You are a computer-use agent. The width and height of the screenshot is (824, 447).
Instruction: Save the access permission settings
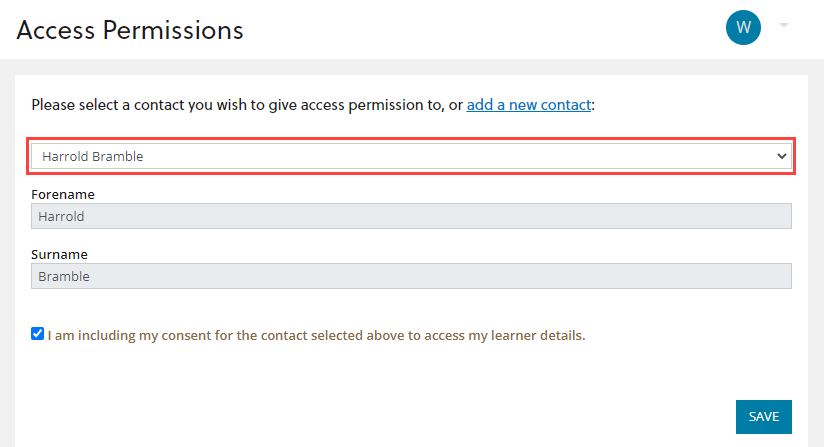coord(764,417)
